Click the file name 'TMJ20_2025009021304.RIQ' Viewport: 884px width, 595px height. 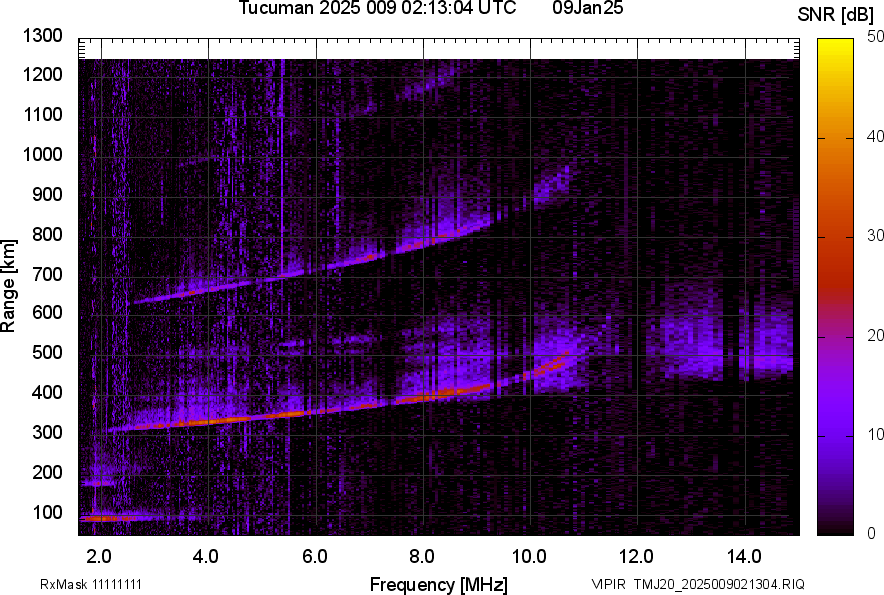click(x=719, y=584)
